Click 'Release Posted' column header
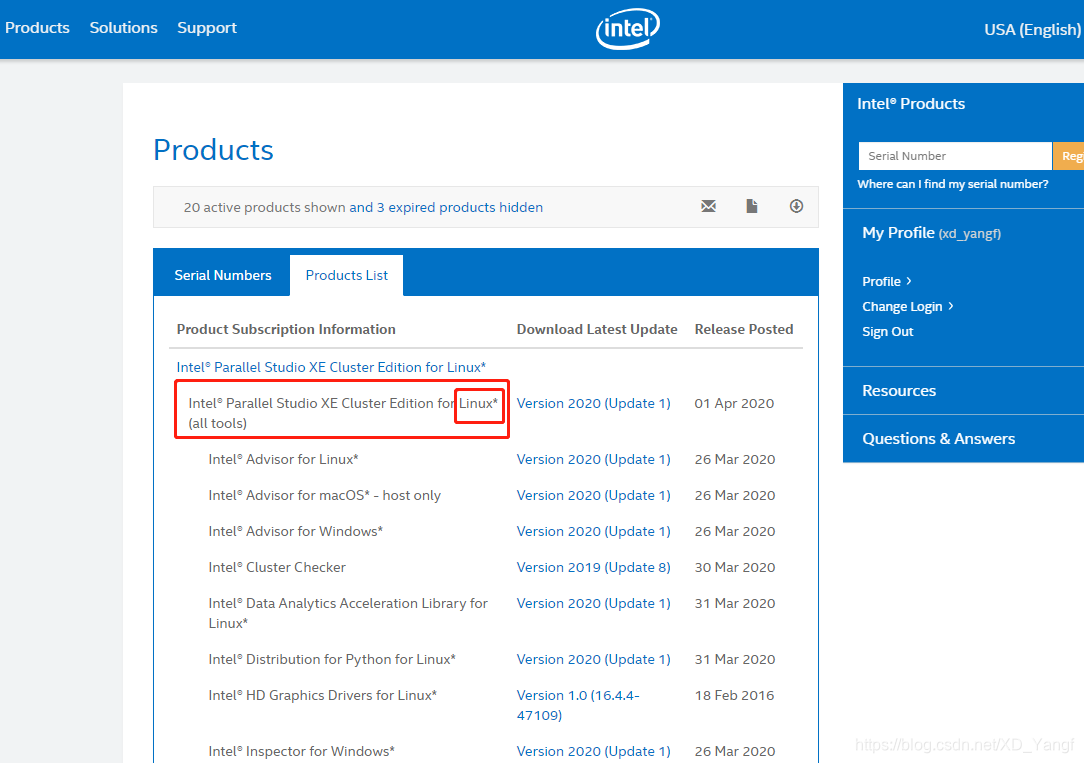The width and height of the screenshot is (1084, 763). 744,329
